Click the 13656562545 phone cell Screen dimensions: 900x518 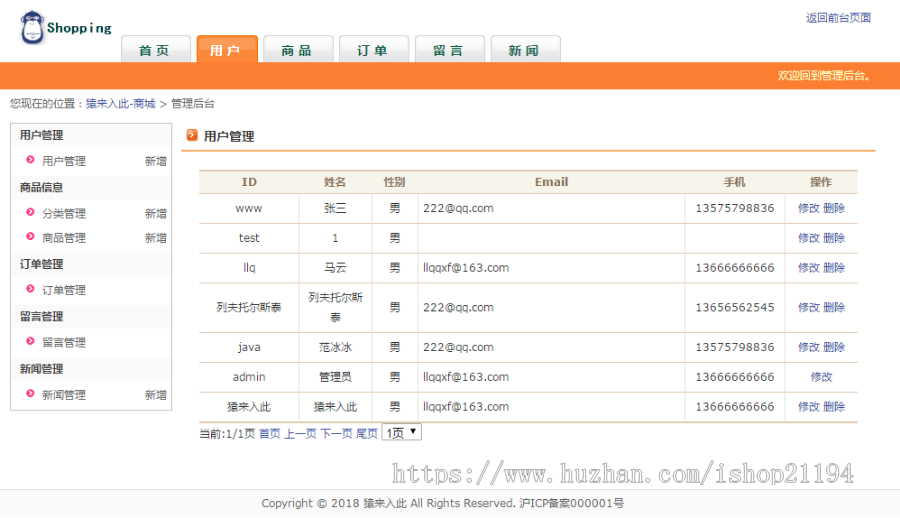click(x=735, y=307)
